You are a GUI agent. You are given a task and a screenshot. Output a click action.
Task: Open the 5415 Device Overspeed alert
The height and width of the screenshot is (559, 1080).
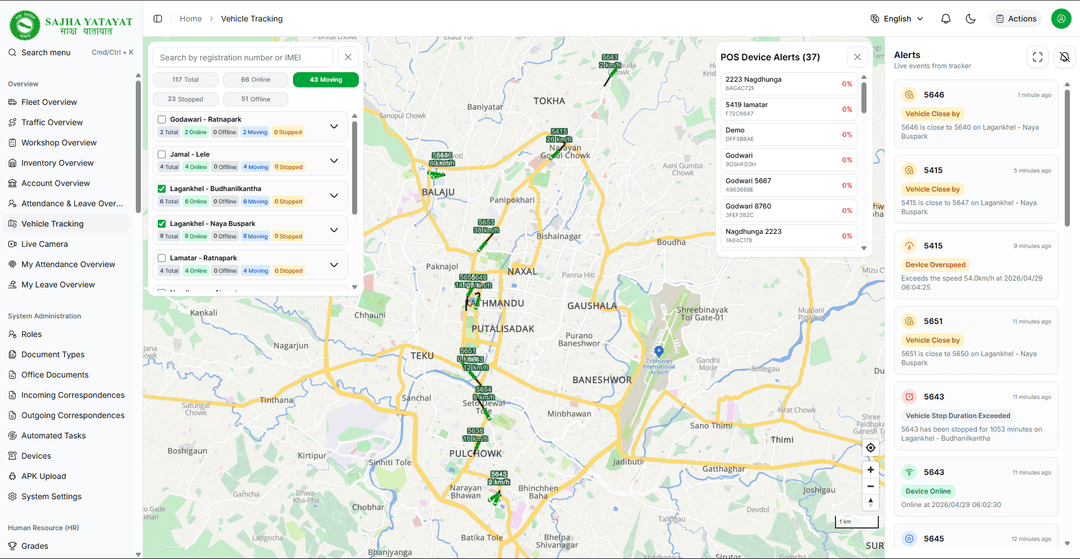pyautogui.click(x=975, y=264)
